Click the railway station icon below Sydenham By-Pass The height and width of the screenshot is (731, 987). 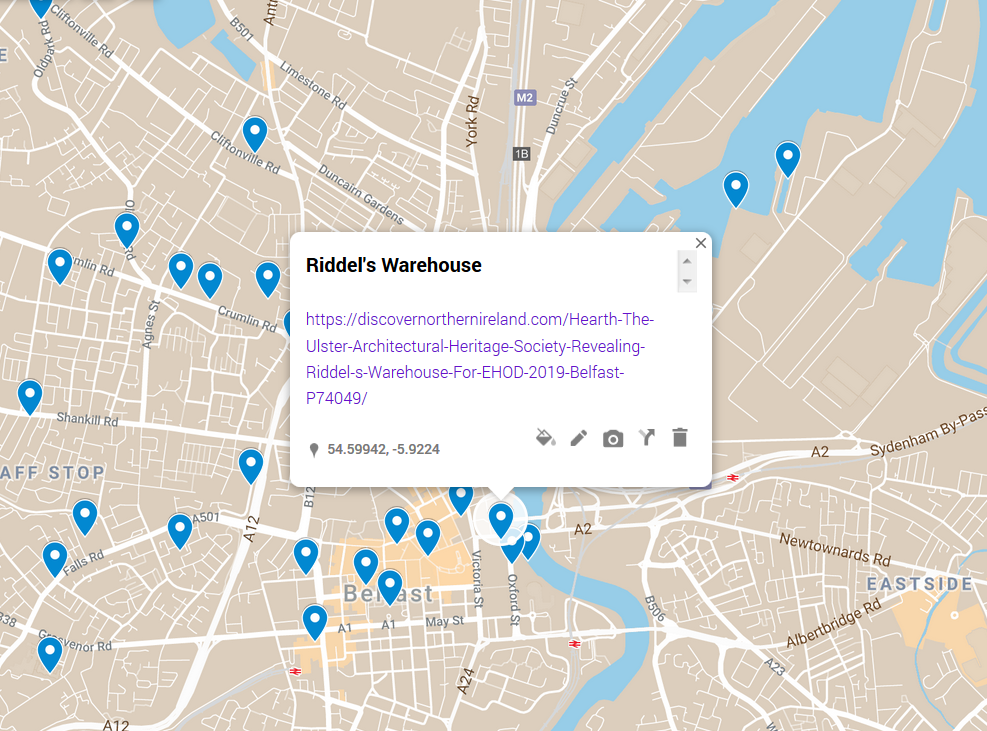[733, 477]
